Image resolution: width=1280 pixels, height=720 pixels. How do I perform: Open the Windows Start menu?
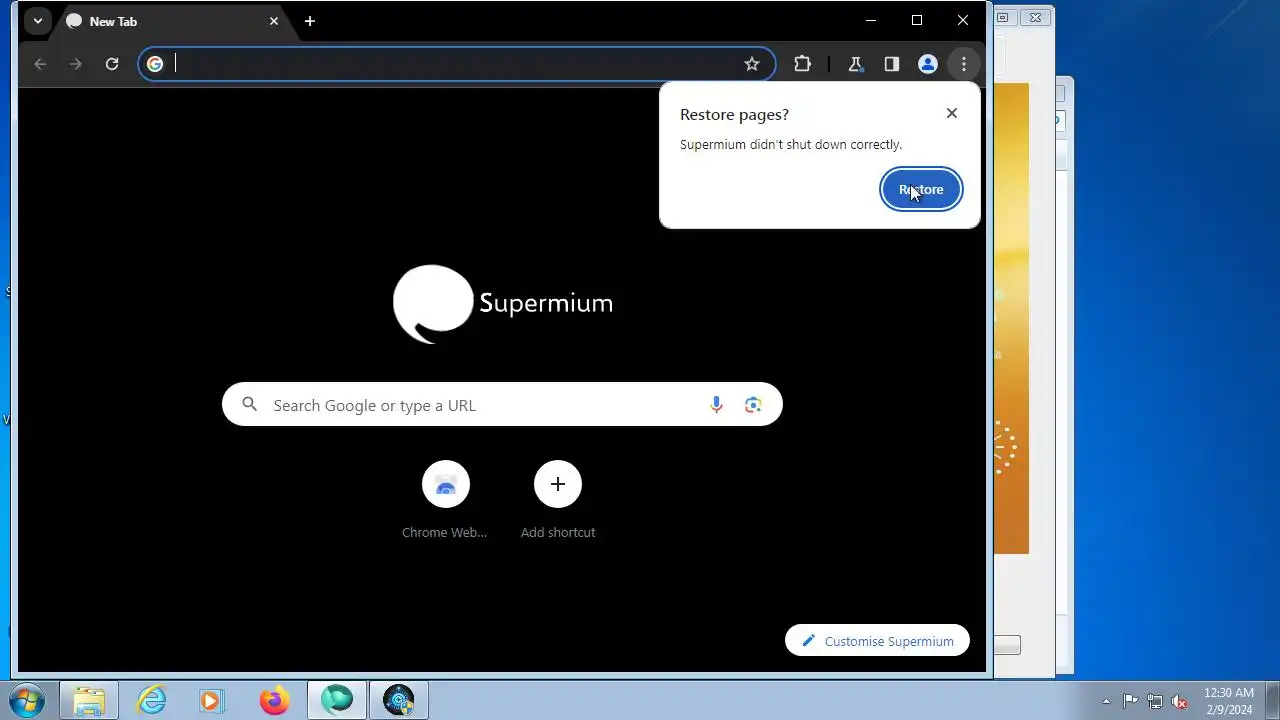[27, 701]
